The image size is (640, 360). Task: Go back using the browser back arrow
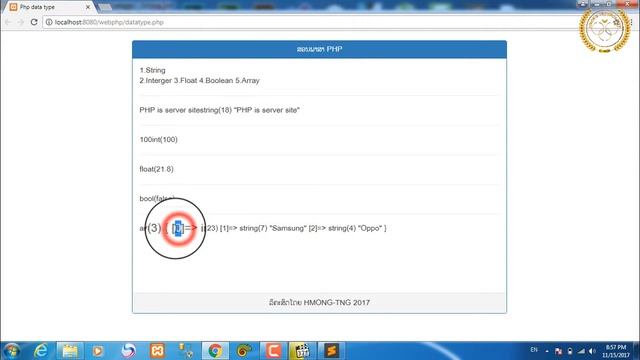click(x=8, y=22)
